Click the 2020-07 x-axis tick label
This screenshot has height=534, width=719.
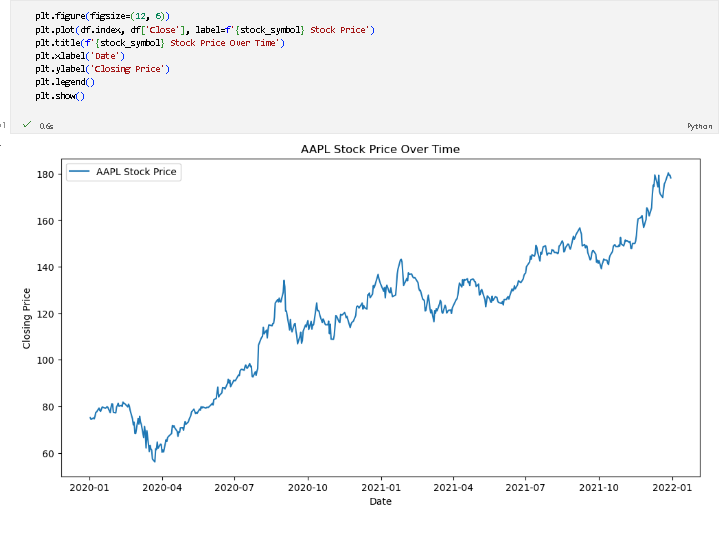(x=234, y=488)
